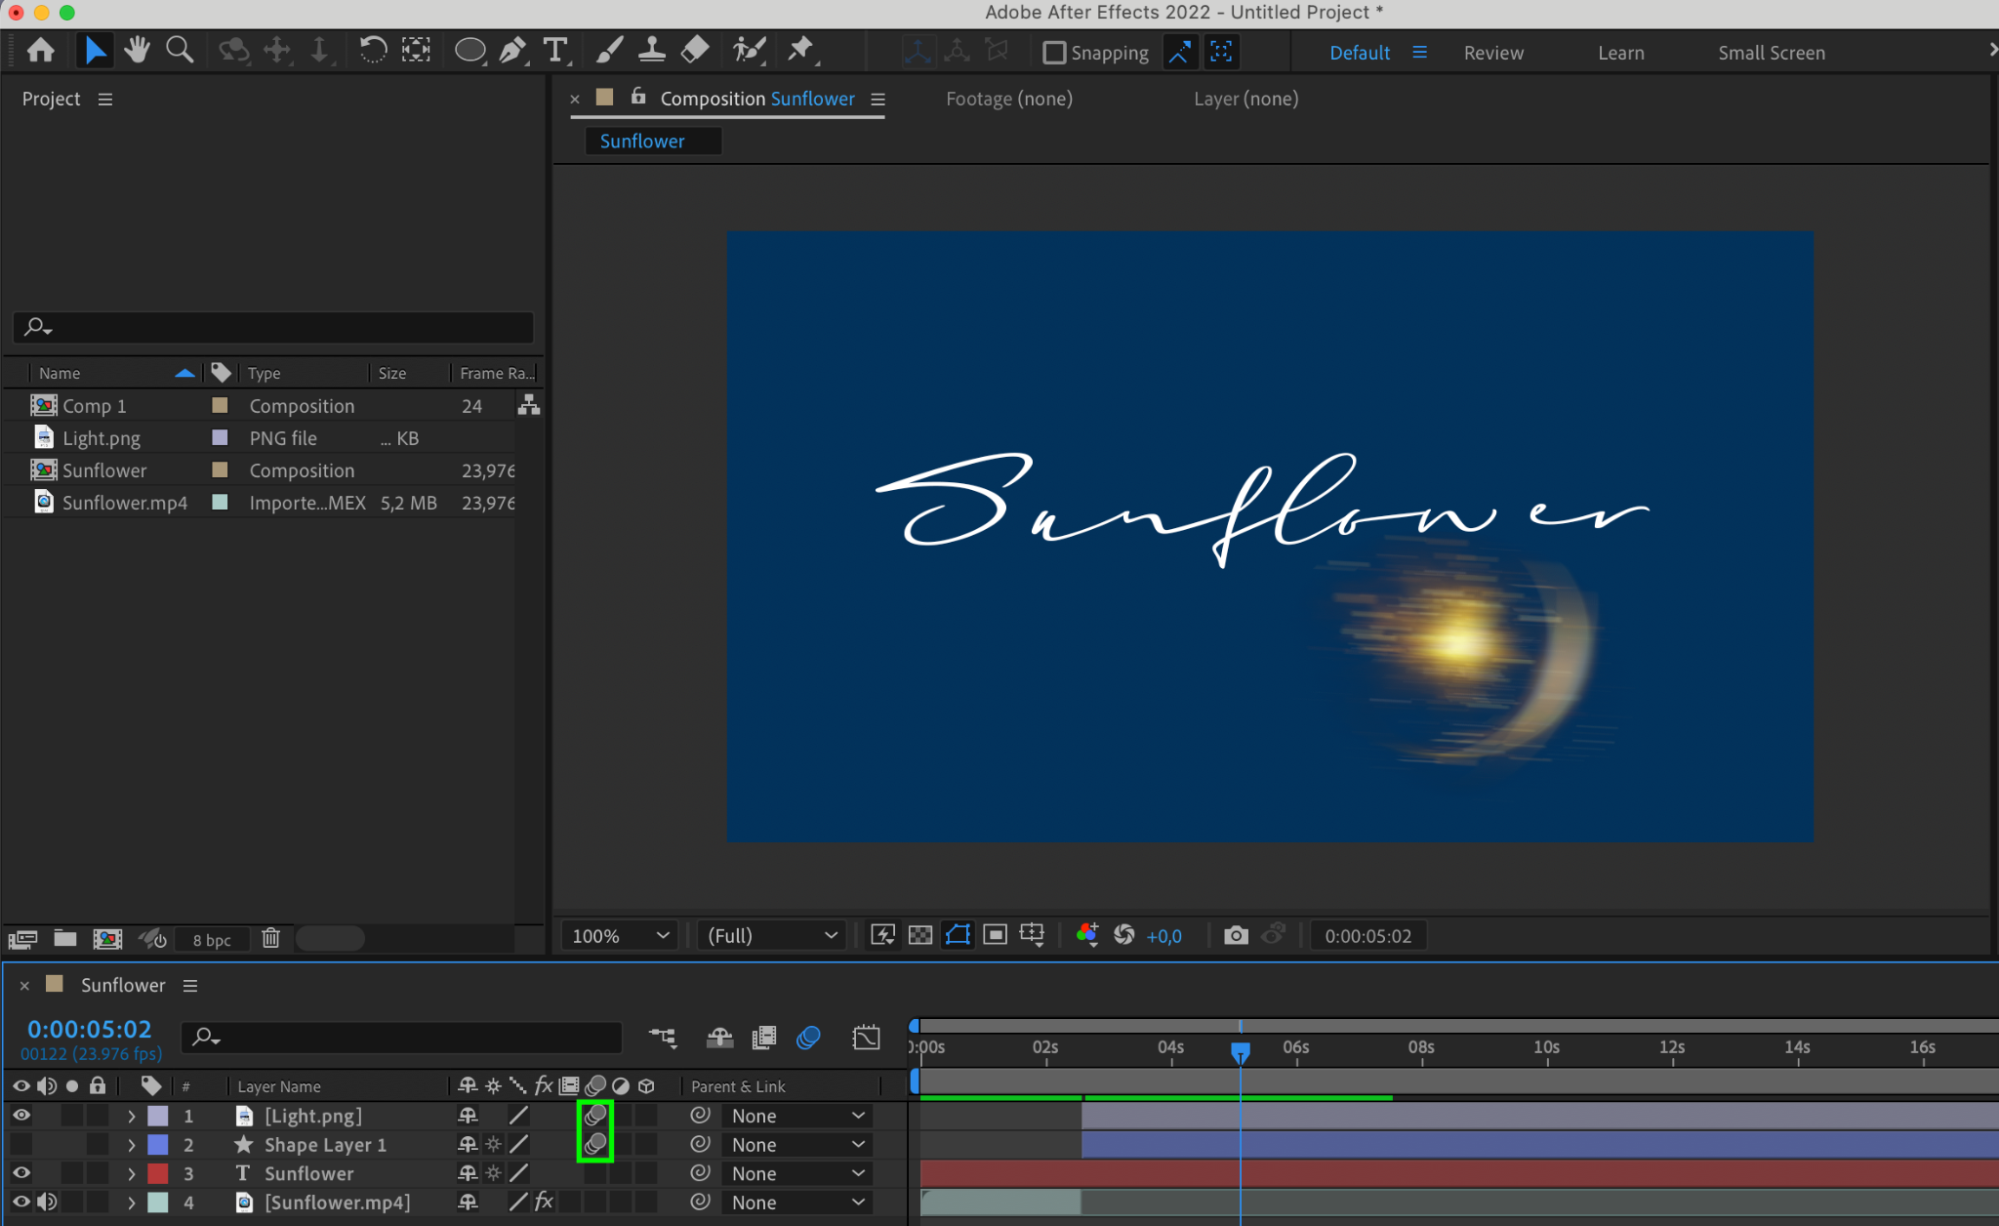
Task: Select the Ellipse shape tool
Action: (469, 49)
